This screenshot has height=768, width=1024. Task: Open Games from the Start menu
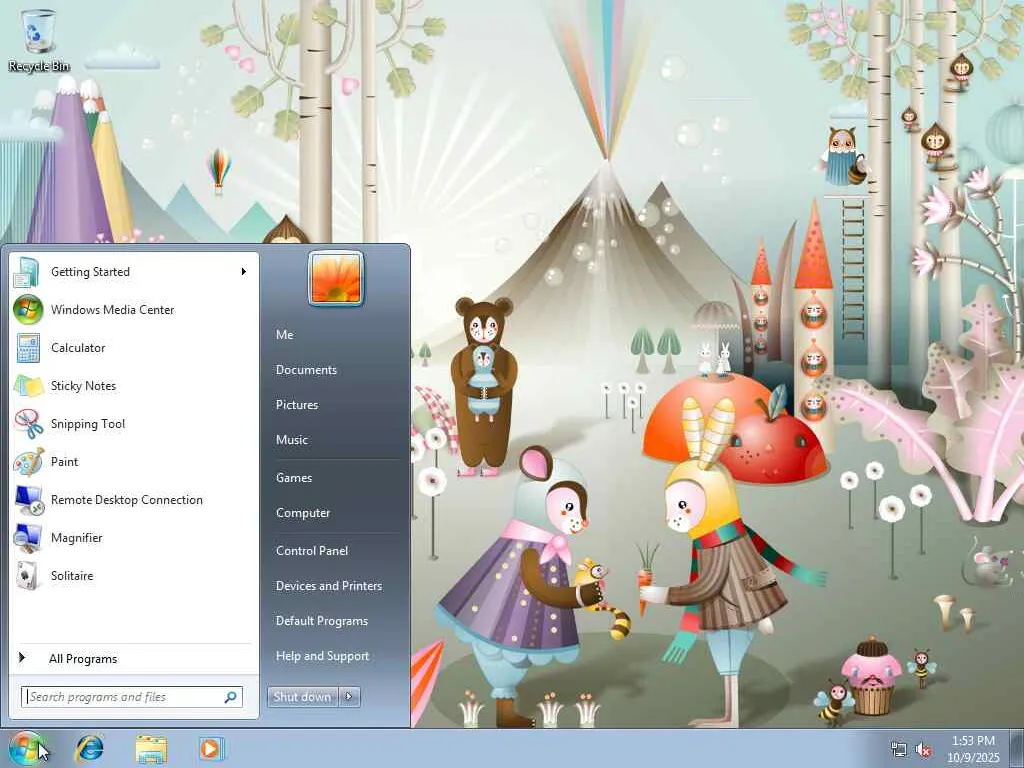click(x=294, y=478)
